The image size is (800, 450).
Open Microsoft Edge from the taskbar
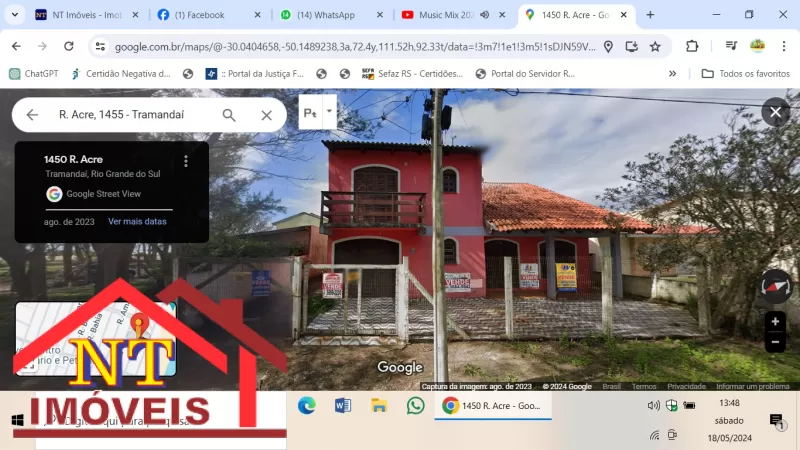point(307,406)
